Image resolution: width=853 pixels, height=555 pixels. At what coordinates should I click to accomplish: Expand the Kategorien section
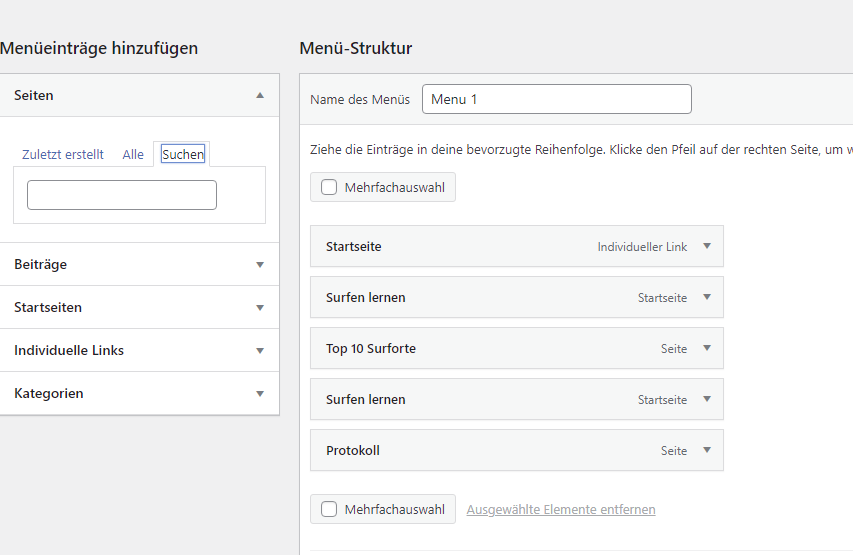click(260, 394)
